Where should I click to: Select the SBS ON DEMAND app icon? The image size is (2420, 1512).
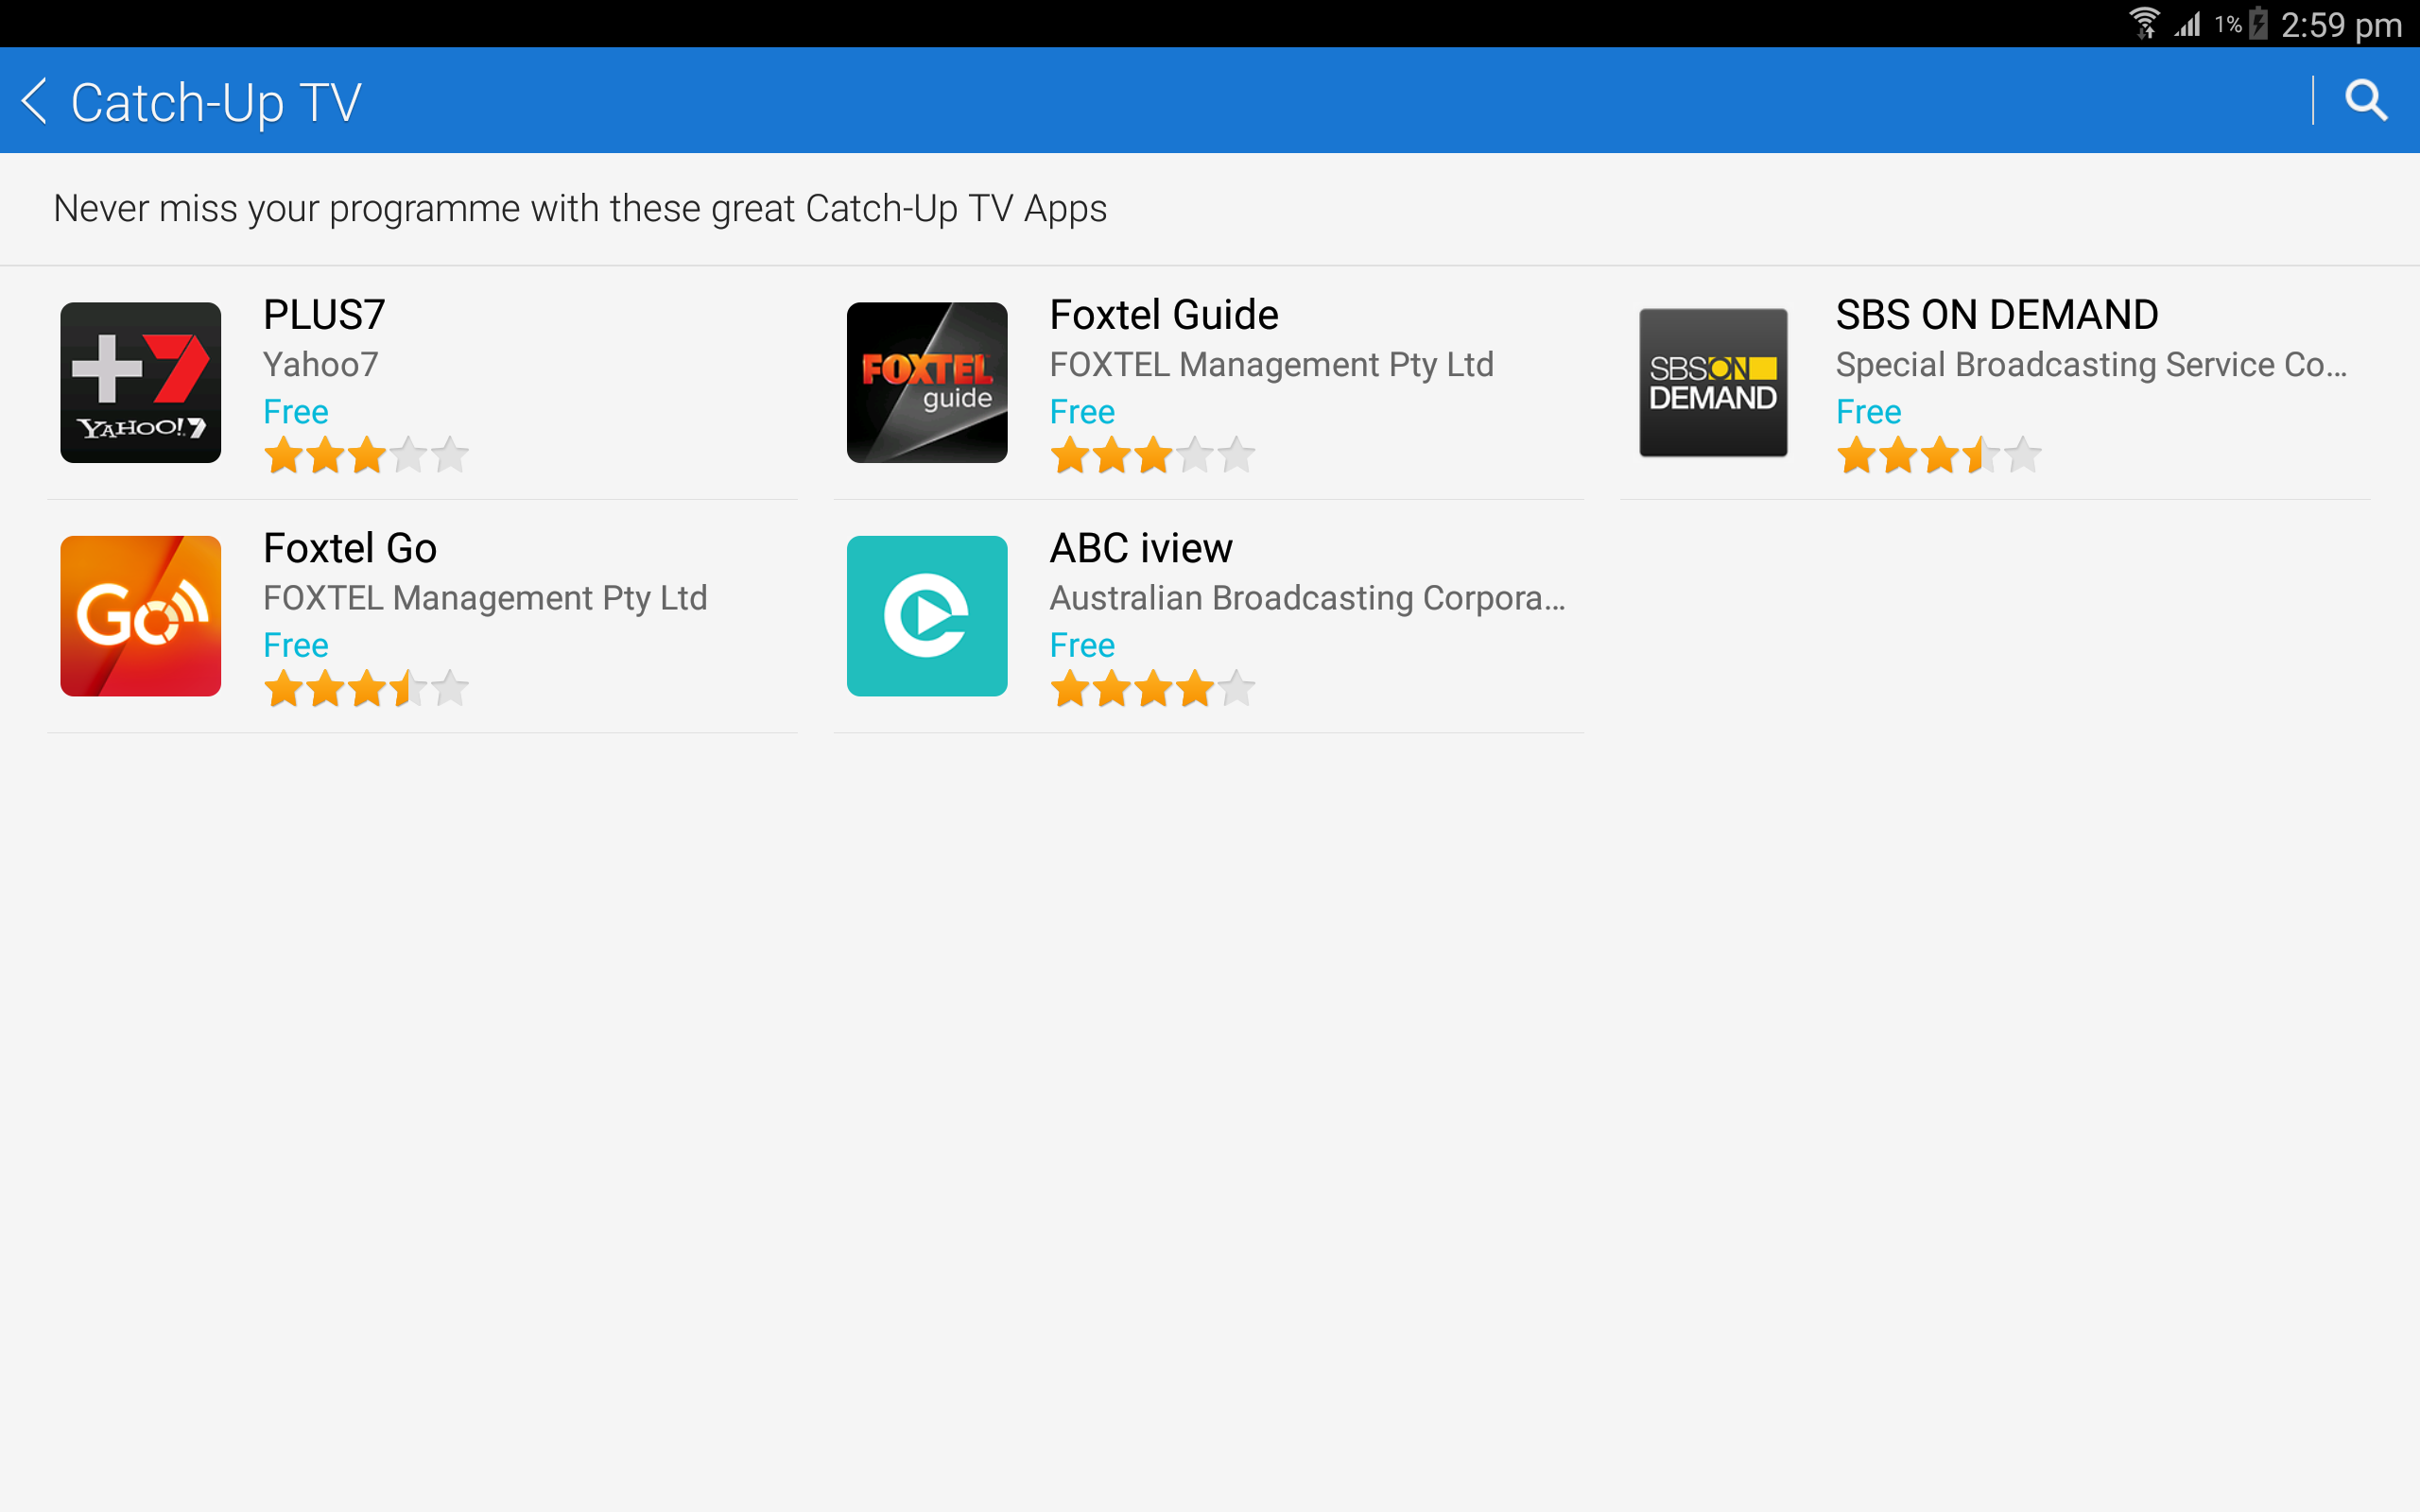1712,382
